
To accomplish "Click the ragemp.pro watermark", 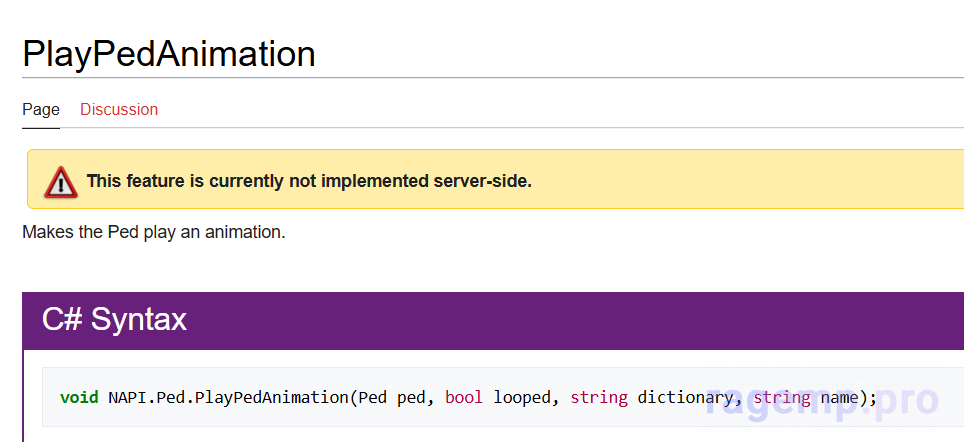I will [822, 400].
